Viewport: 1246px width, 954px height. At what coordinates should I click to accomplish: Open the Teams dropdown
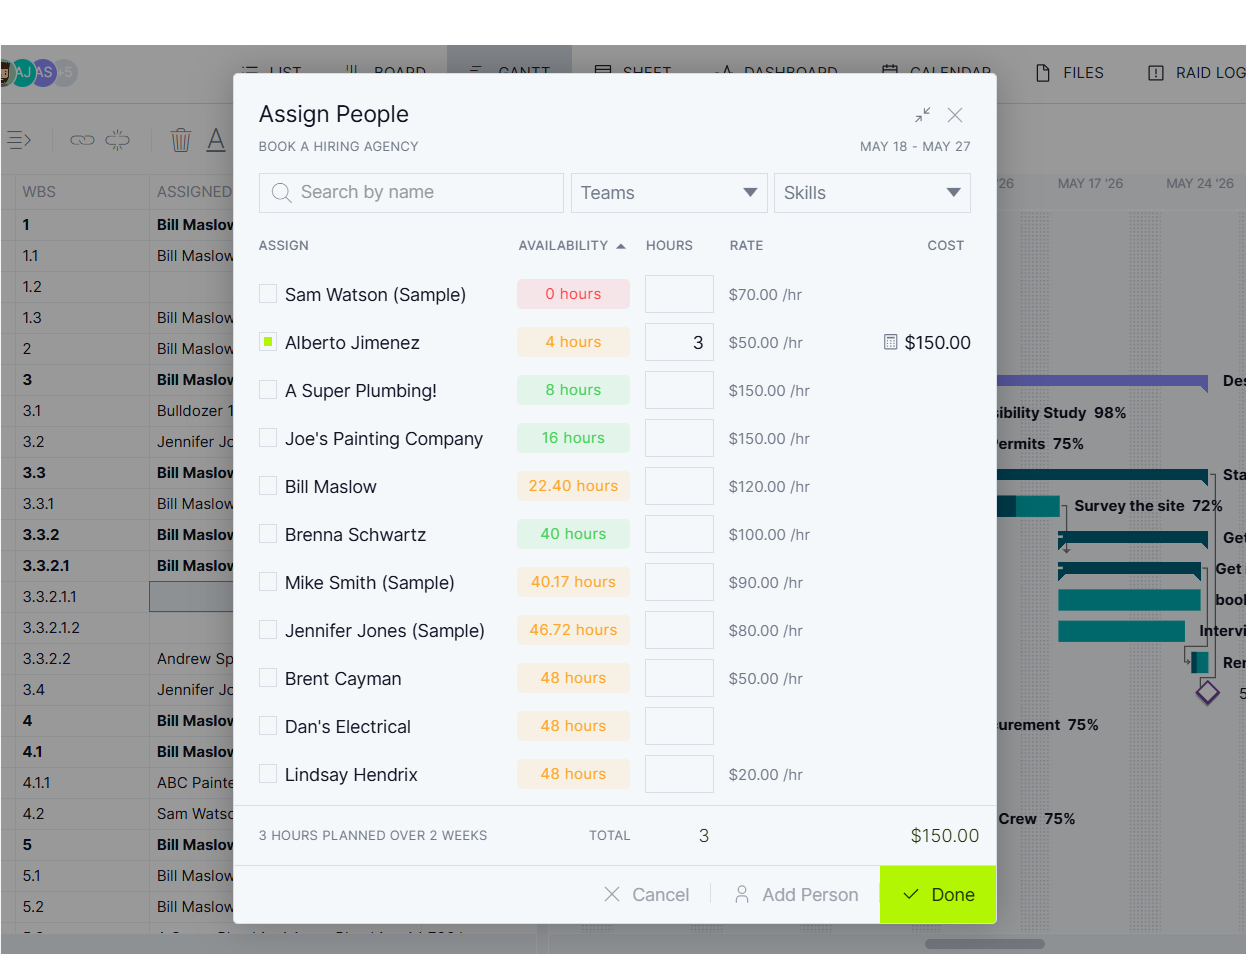coord(669,193)
